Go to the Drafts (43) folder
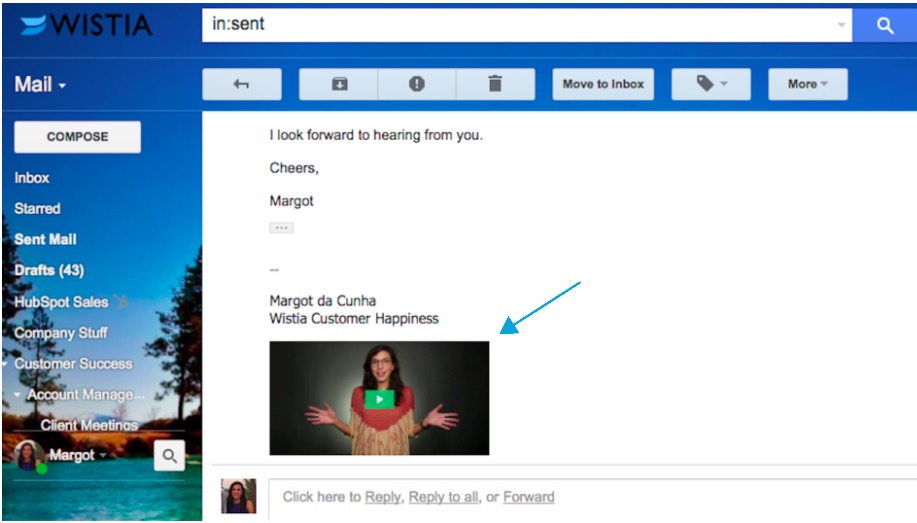Screen dimensions: 917x523 click(49, 270)
